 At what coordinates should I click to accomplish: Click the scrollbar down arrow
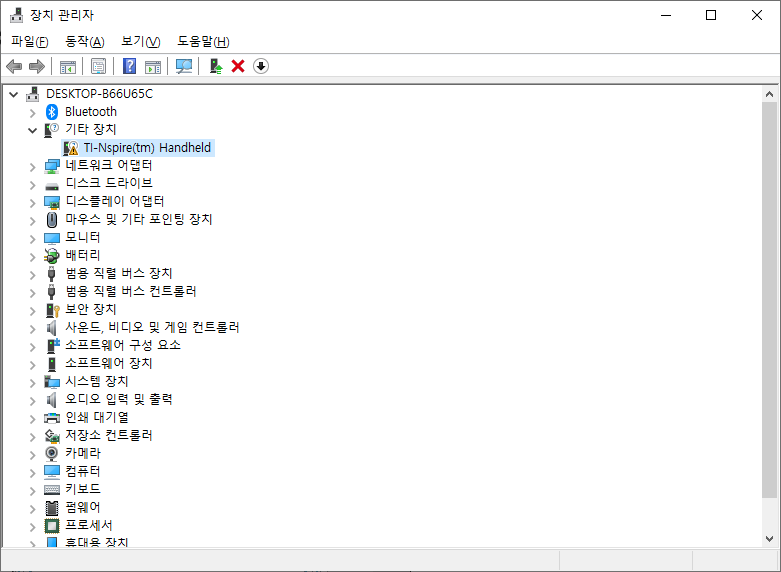pyautogui.click(x=769, y=539)
